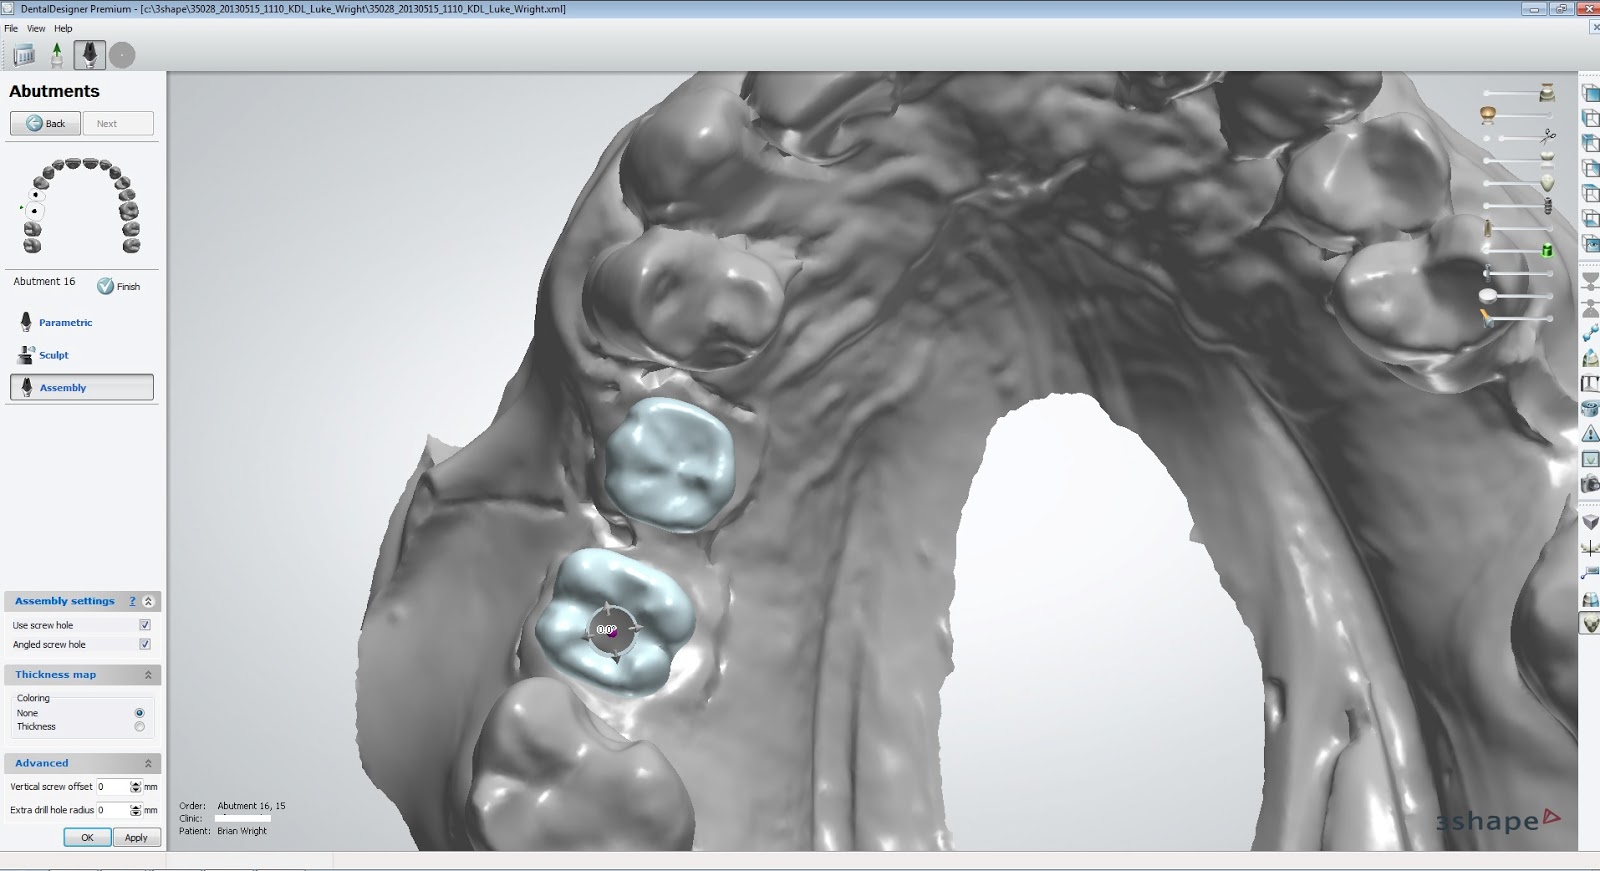
Task: Select the marked tooth 16 in arch diagram
Action: click(x=34, y=211)
